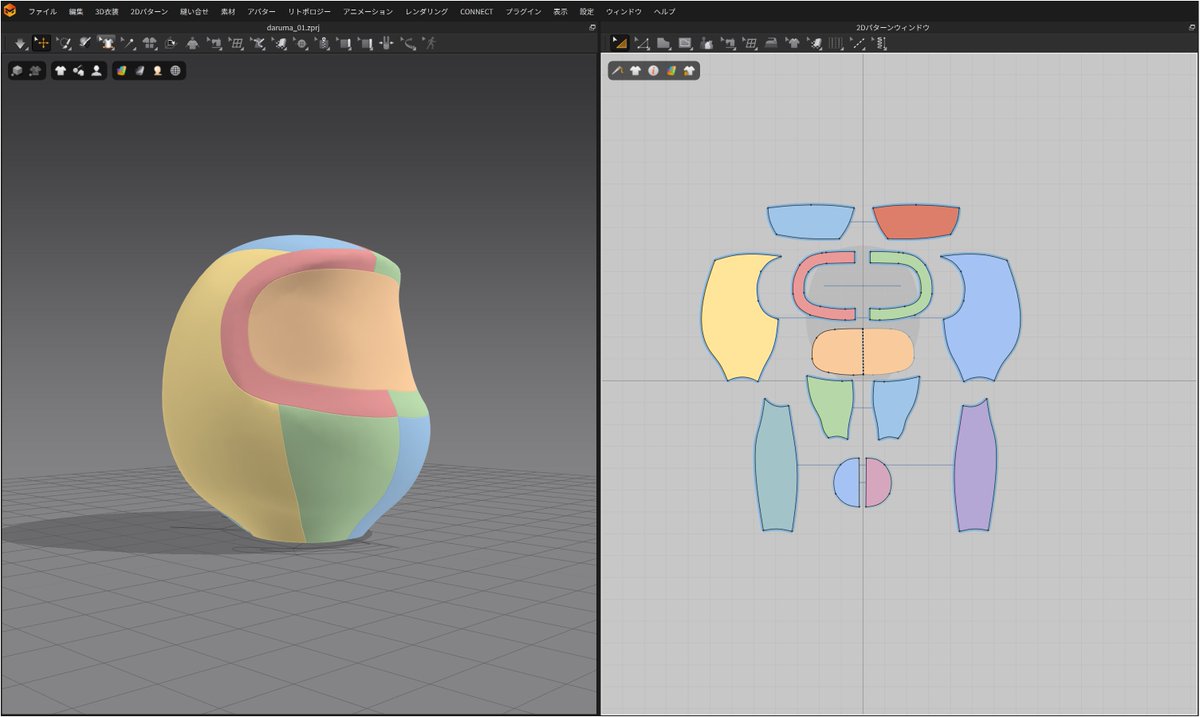Open the 素材 menu
The height and width of the screenshot is (717, 1200).
pyautogui.click(x=228, y=11)
